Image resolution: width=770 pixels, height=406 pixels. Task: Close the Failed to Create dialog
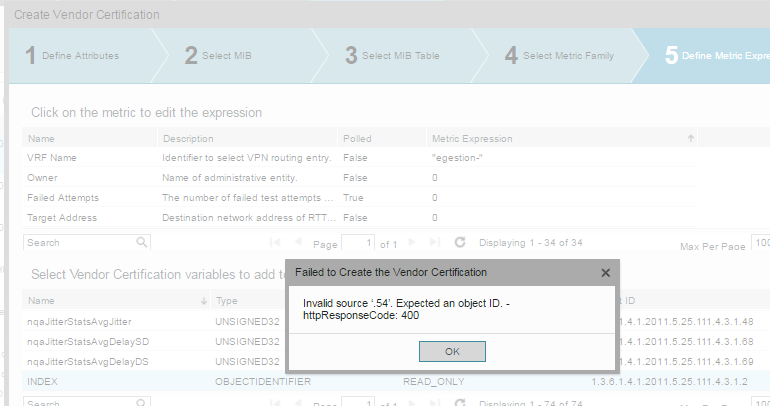tap(605, 273)
